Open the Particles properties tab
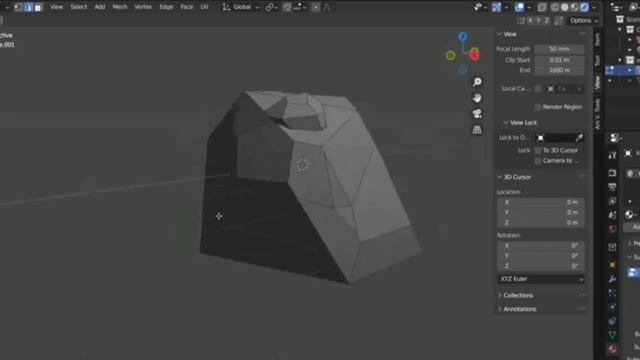The width and height of the screenshot is (640, 360). [x=612, y=293]
